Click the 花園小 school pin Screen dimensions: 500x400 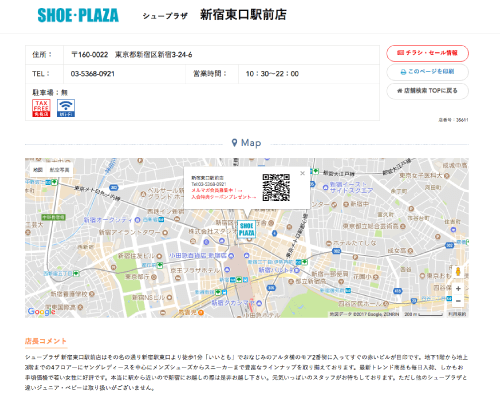click(x=376, y=277)
